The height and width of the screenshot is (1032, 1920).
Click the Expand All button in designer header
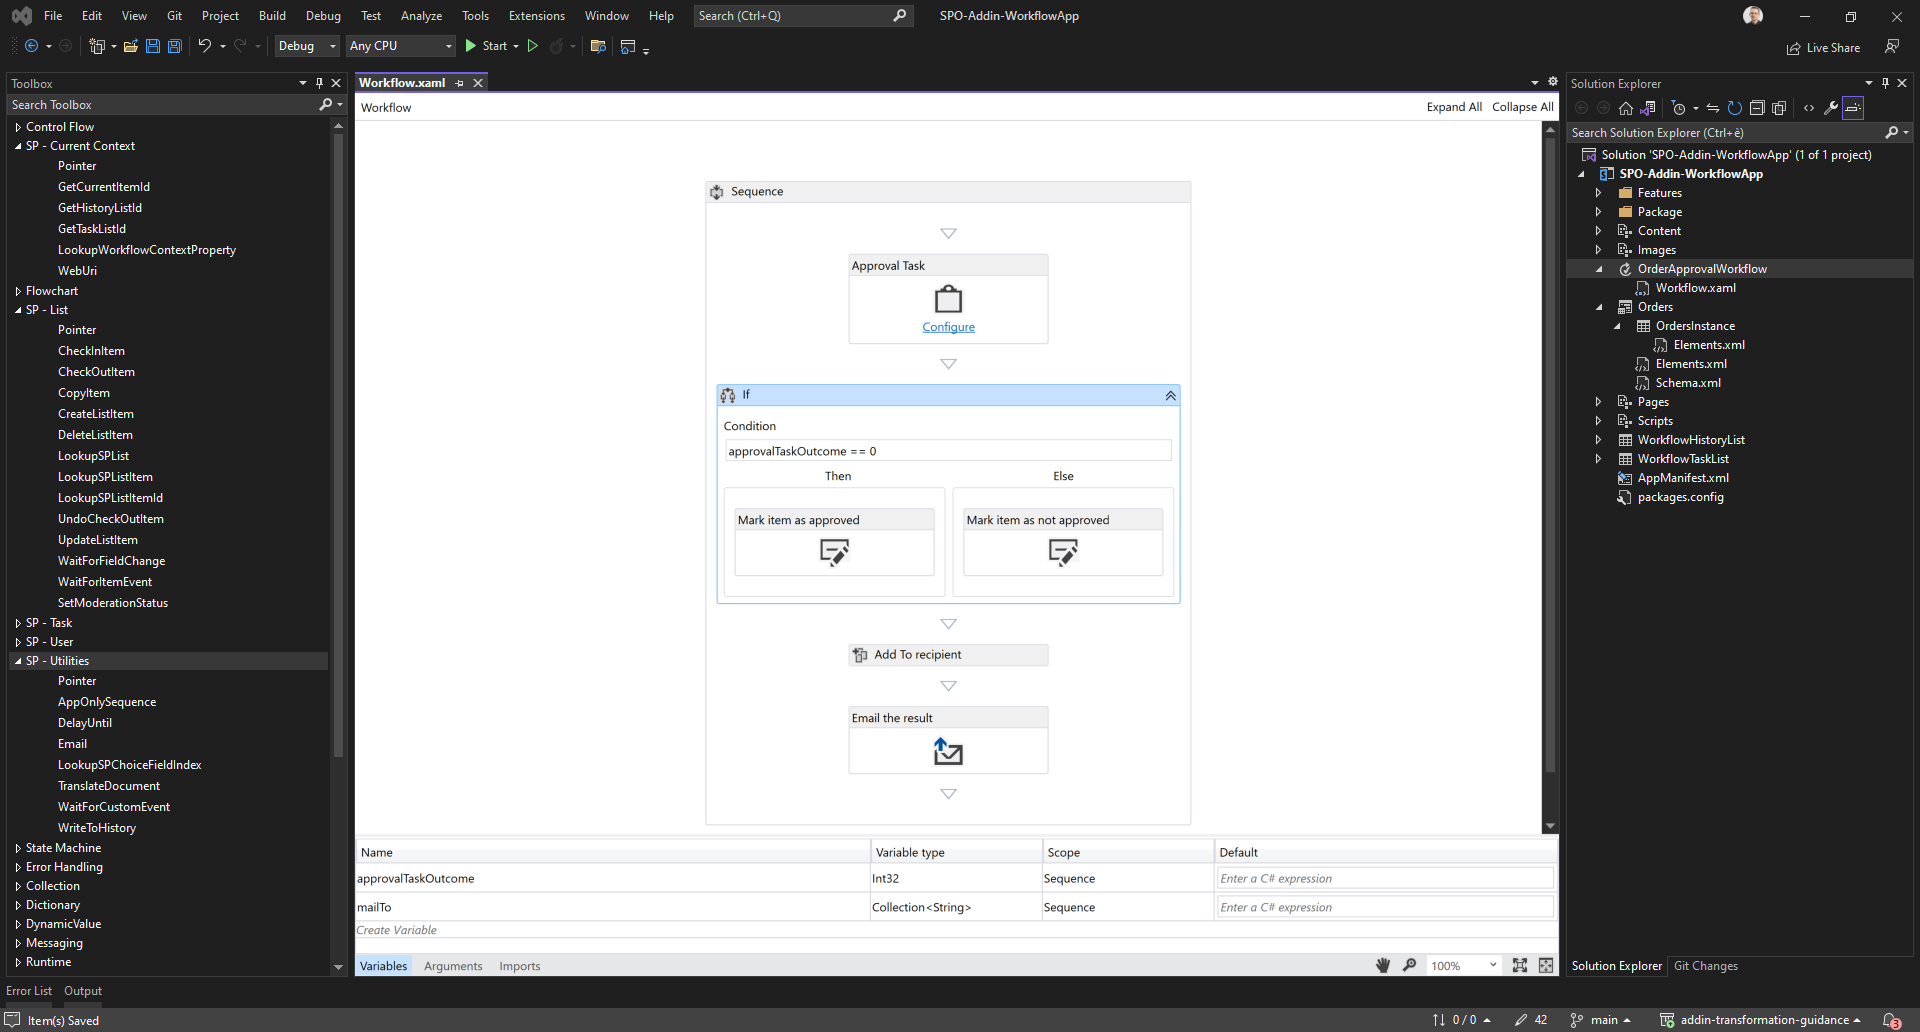coord(1454,107)
